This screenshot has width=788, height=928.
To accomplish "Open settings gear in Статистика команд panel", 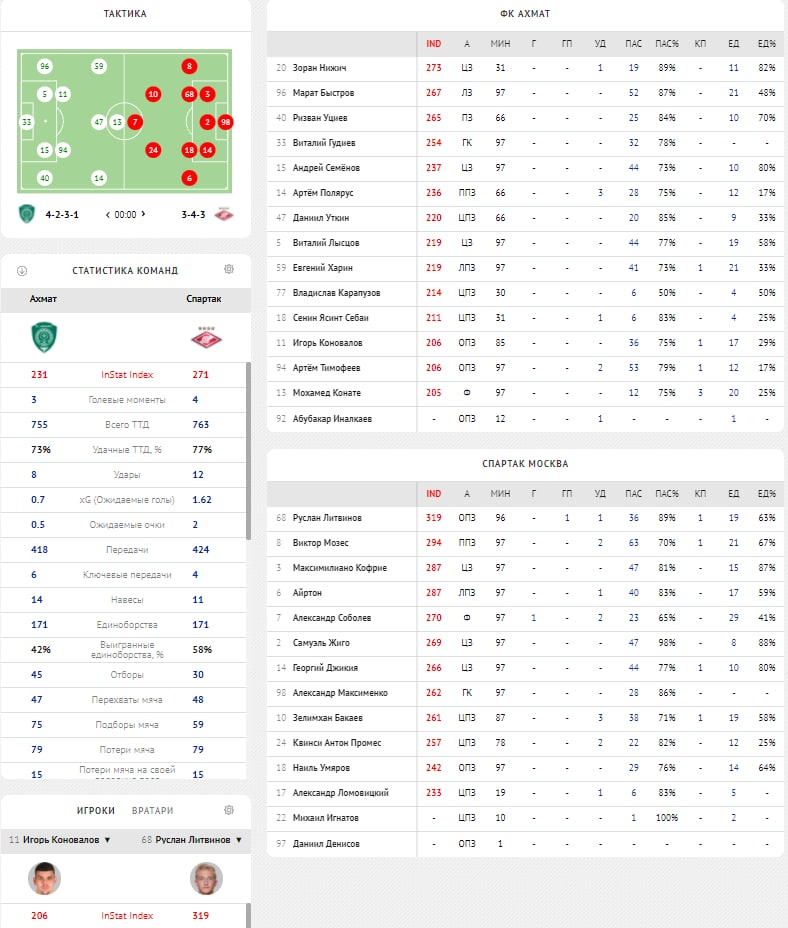I will [229, 270].
